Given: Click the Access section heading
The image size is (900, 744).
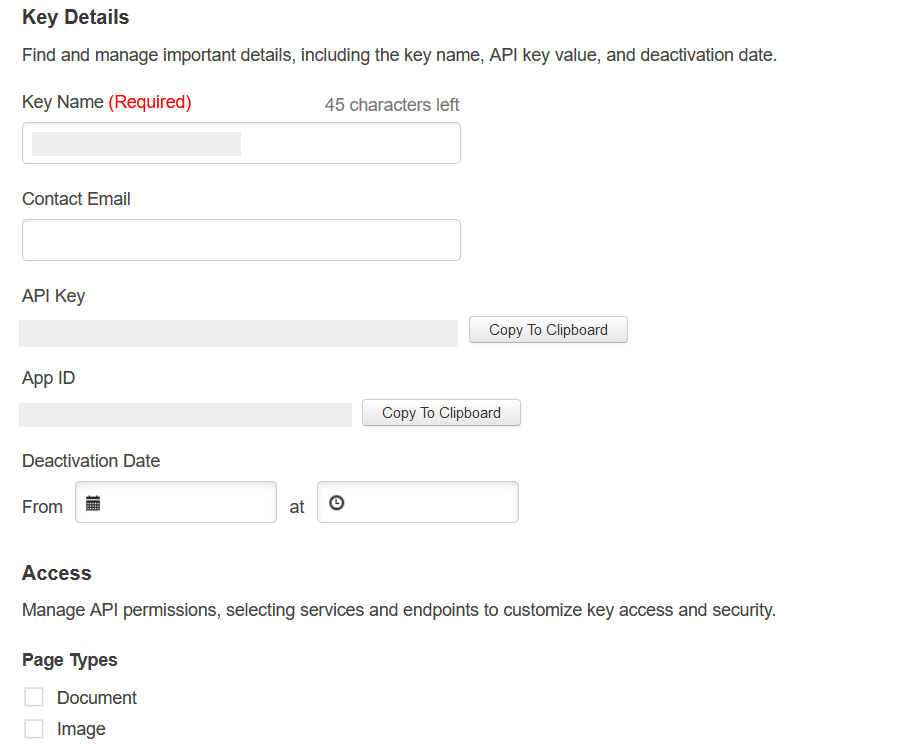Looking at the screenshot, I should (x=57, y=573).
